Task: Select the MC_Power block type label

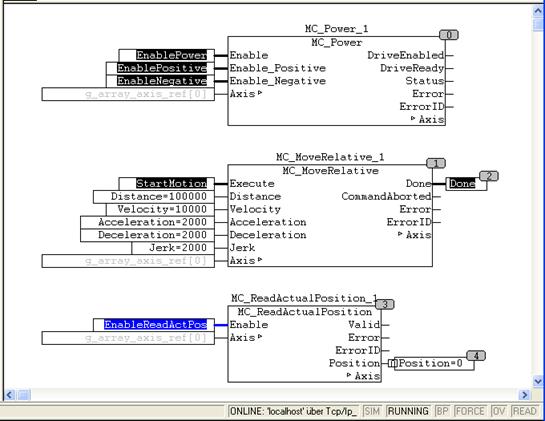Action: tap(336, 42)
